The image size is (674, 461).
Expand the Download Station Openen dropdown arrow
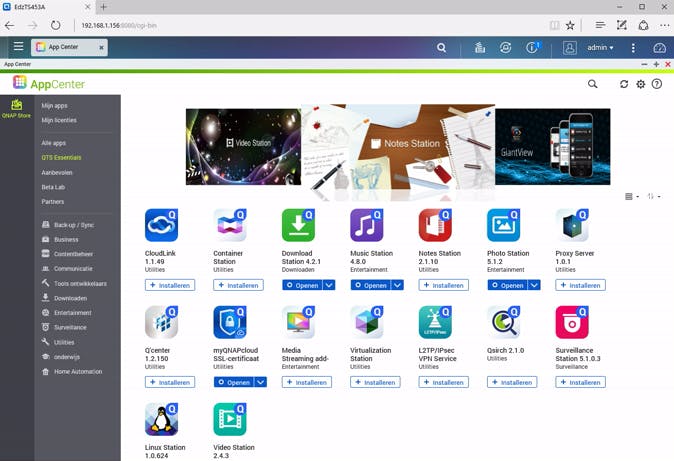click(x=329, y=285)
